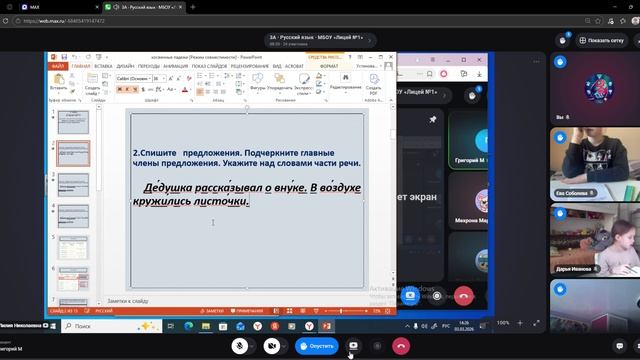Click the pin icon in the shared call window
The height and width of the screenshot is (360, 640).
click(433, 119)
